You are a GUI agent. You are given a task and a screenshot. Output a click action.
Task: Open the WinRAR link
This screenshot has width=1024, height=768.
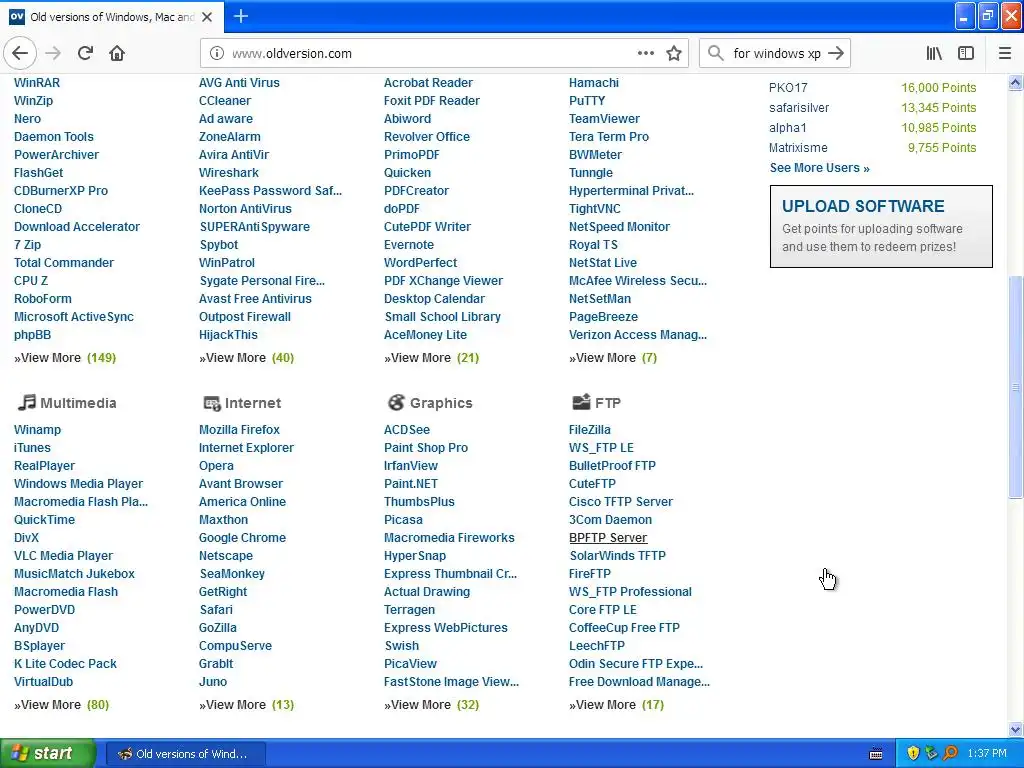point(37,83)
